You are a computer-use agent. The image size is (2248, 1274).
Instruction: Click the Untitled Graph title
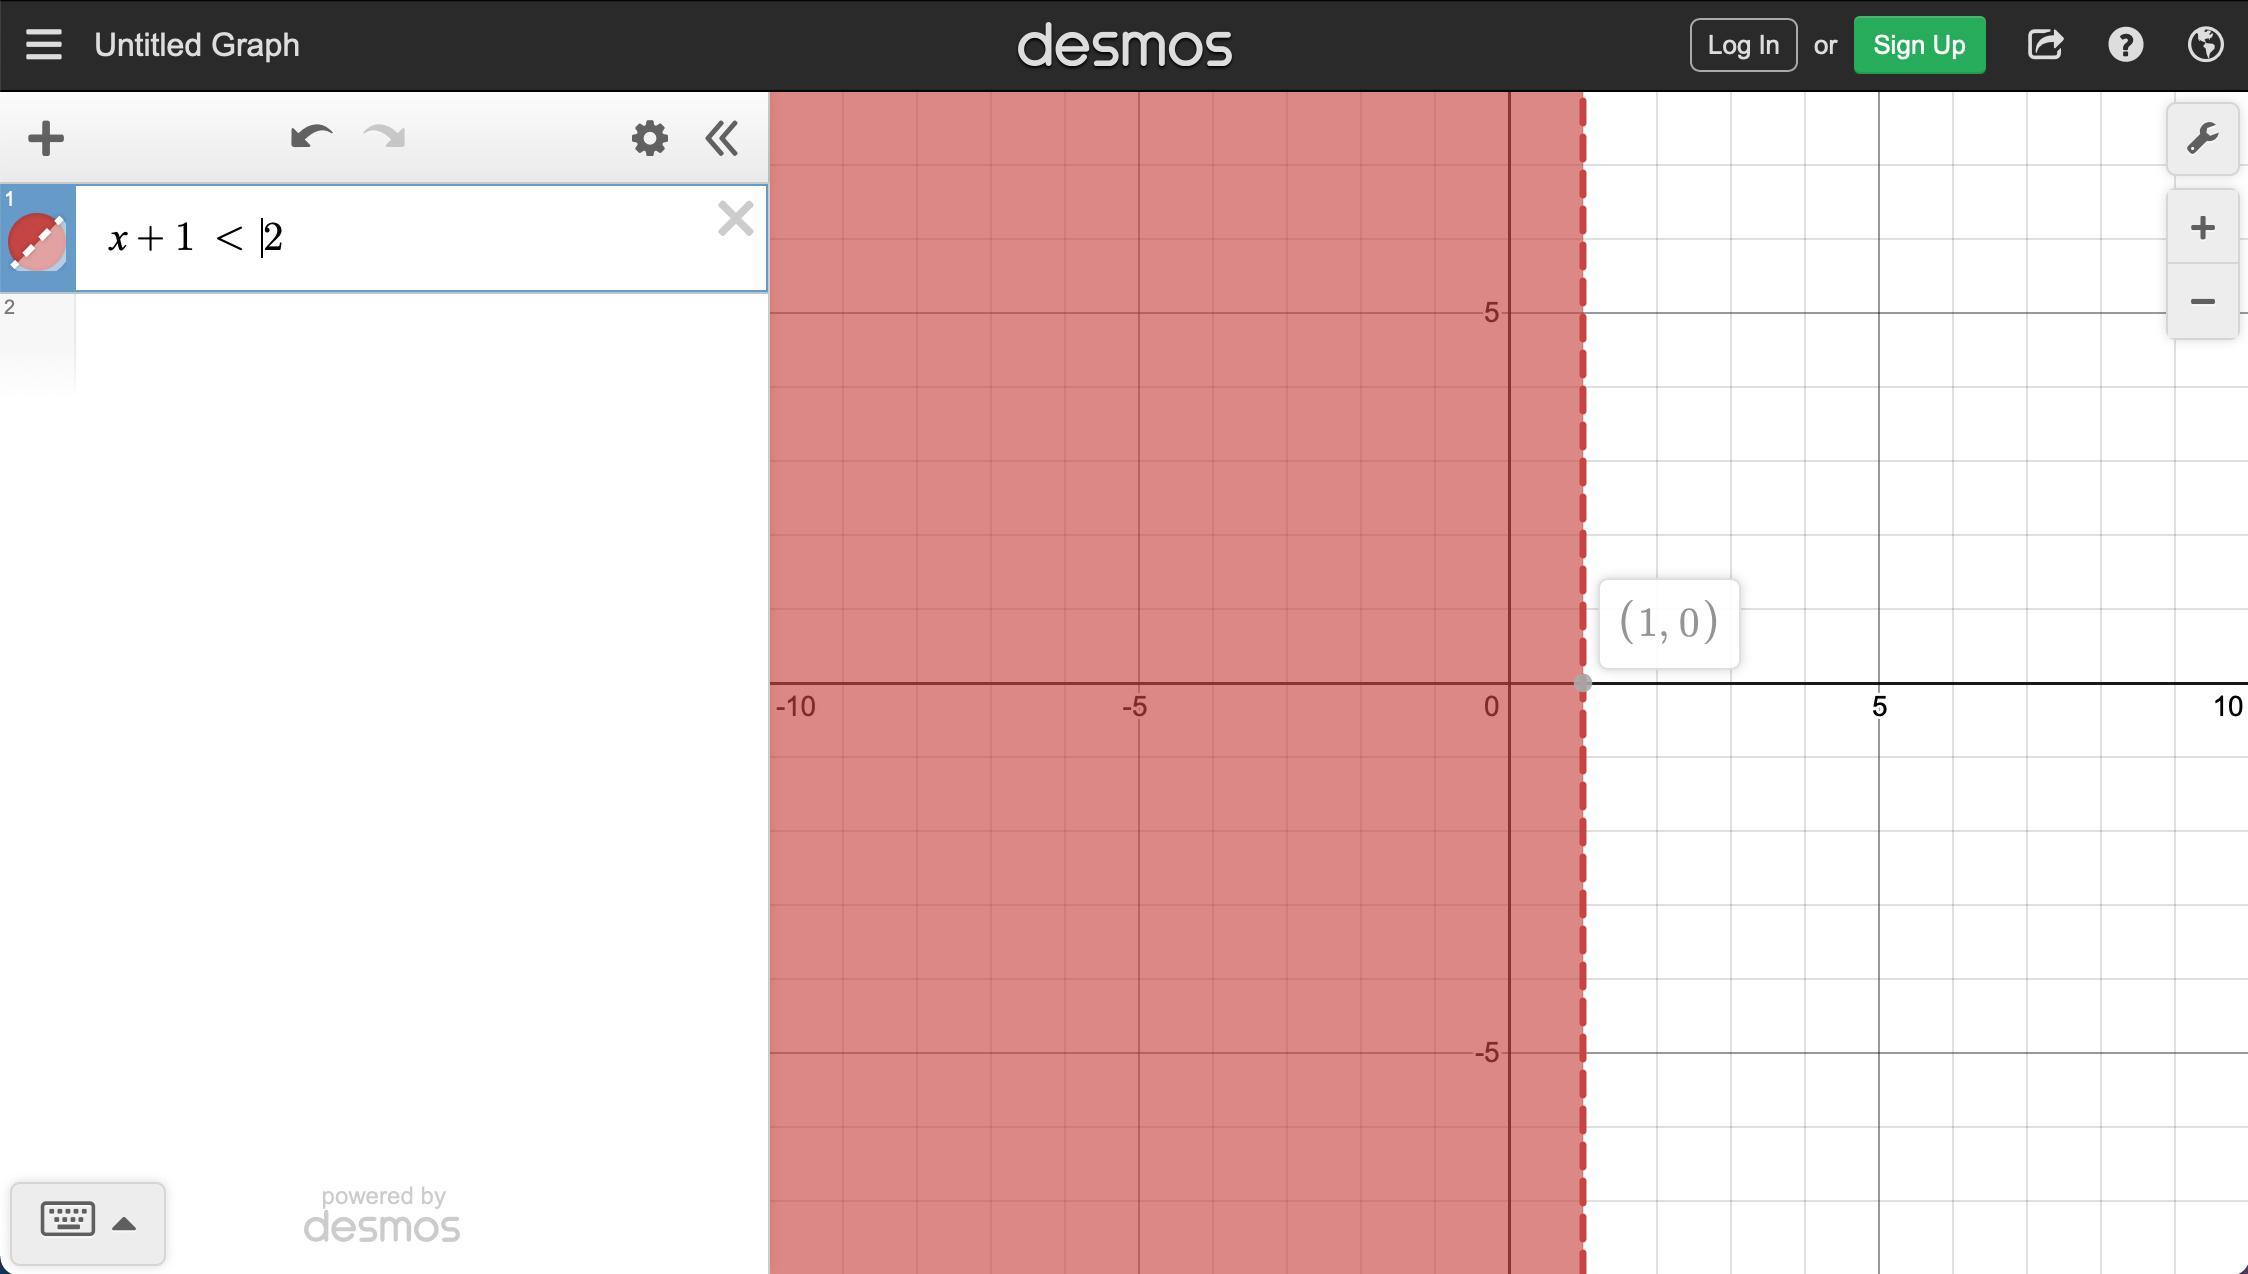click(x=197, y=45)
